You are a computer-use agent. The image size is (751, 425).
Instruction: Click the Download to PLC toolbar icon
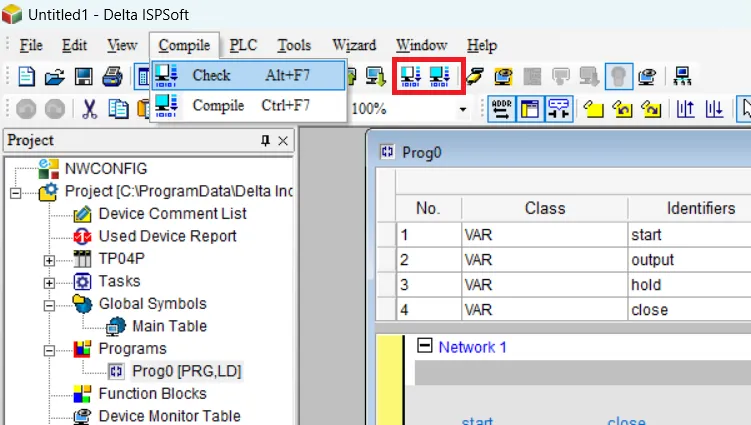pos(376,76)
